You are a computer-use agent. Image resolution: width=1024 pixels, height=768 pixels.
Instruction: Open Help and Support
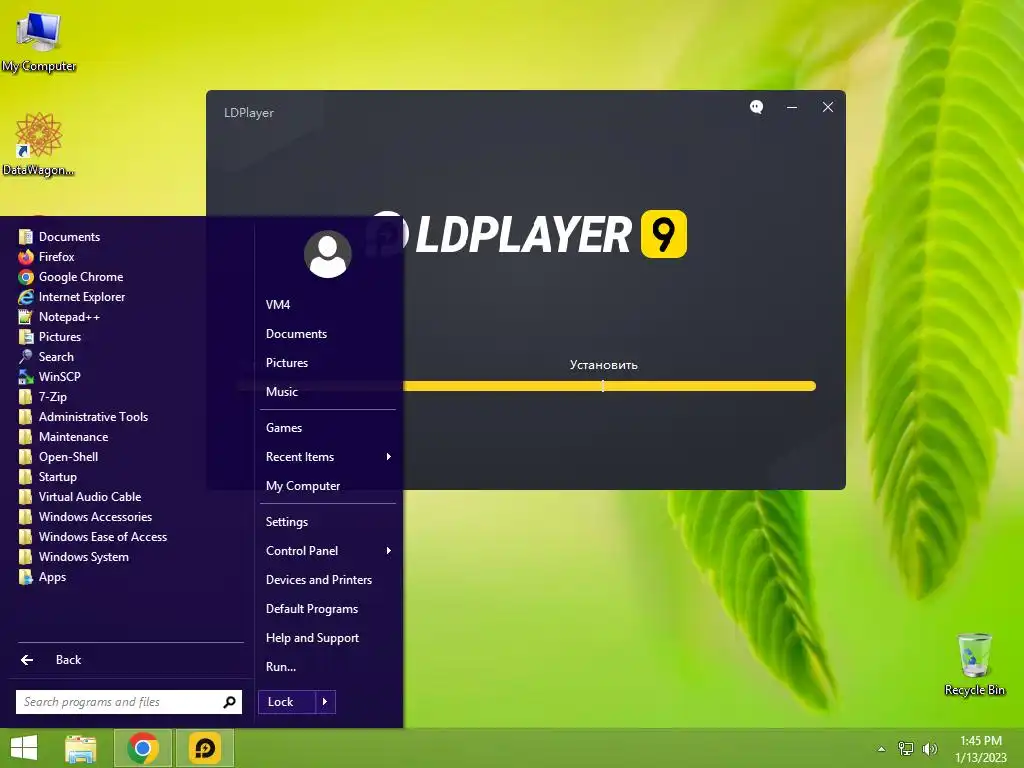click(312, 638)
